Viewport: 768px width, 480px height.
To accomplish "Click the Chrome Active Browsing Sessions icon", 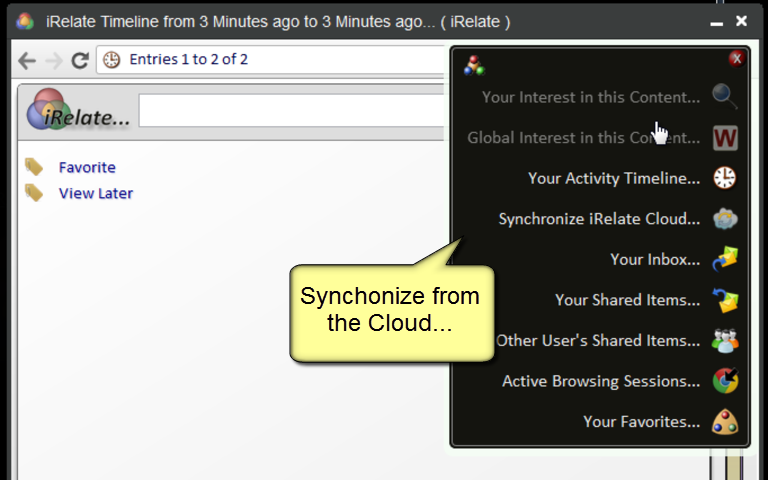I will (725, 381).
